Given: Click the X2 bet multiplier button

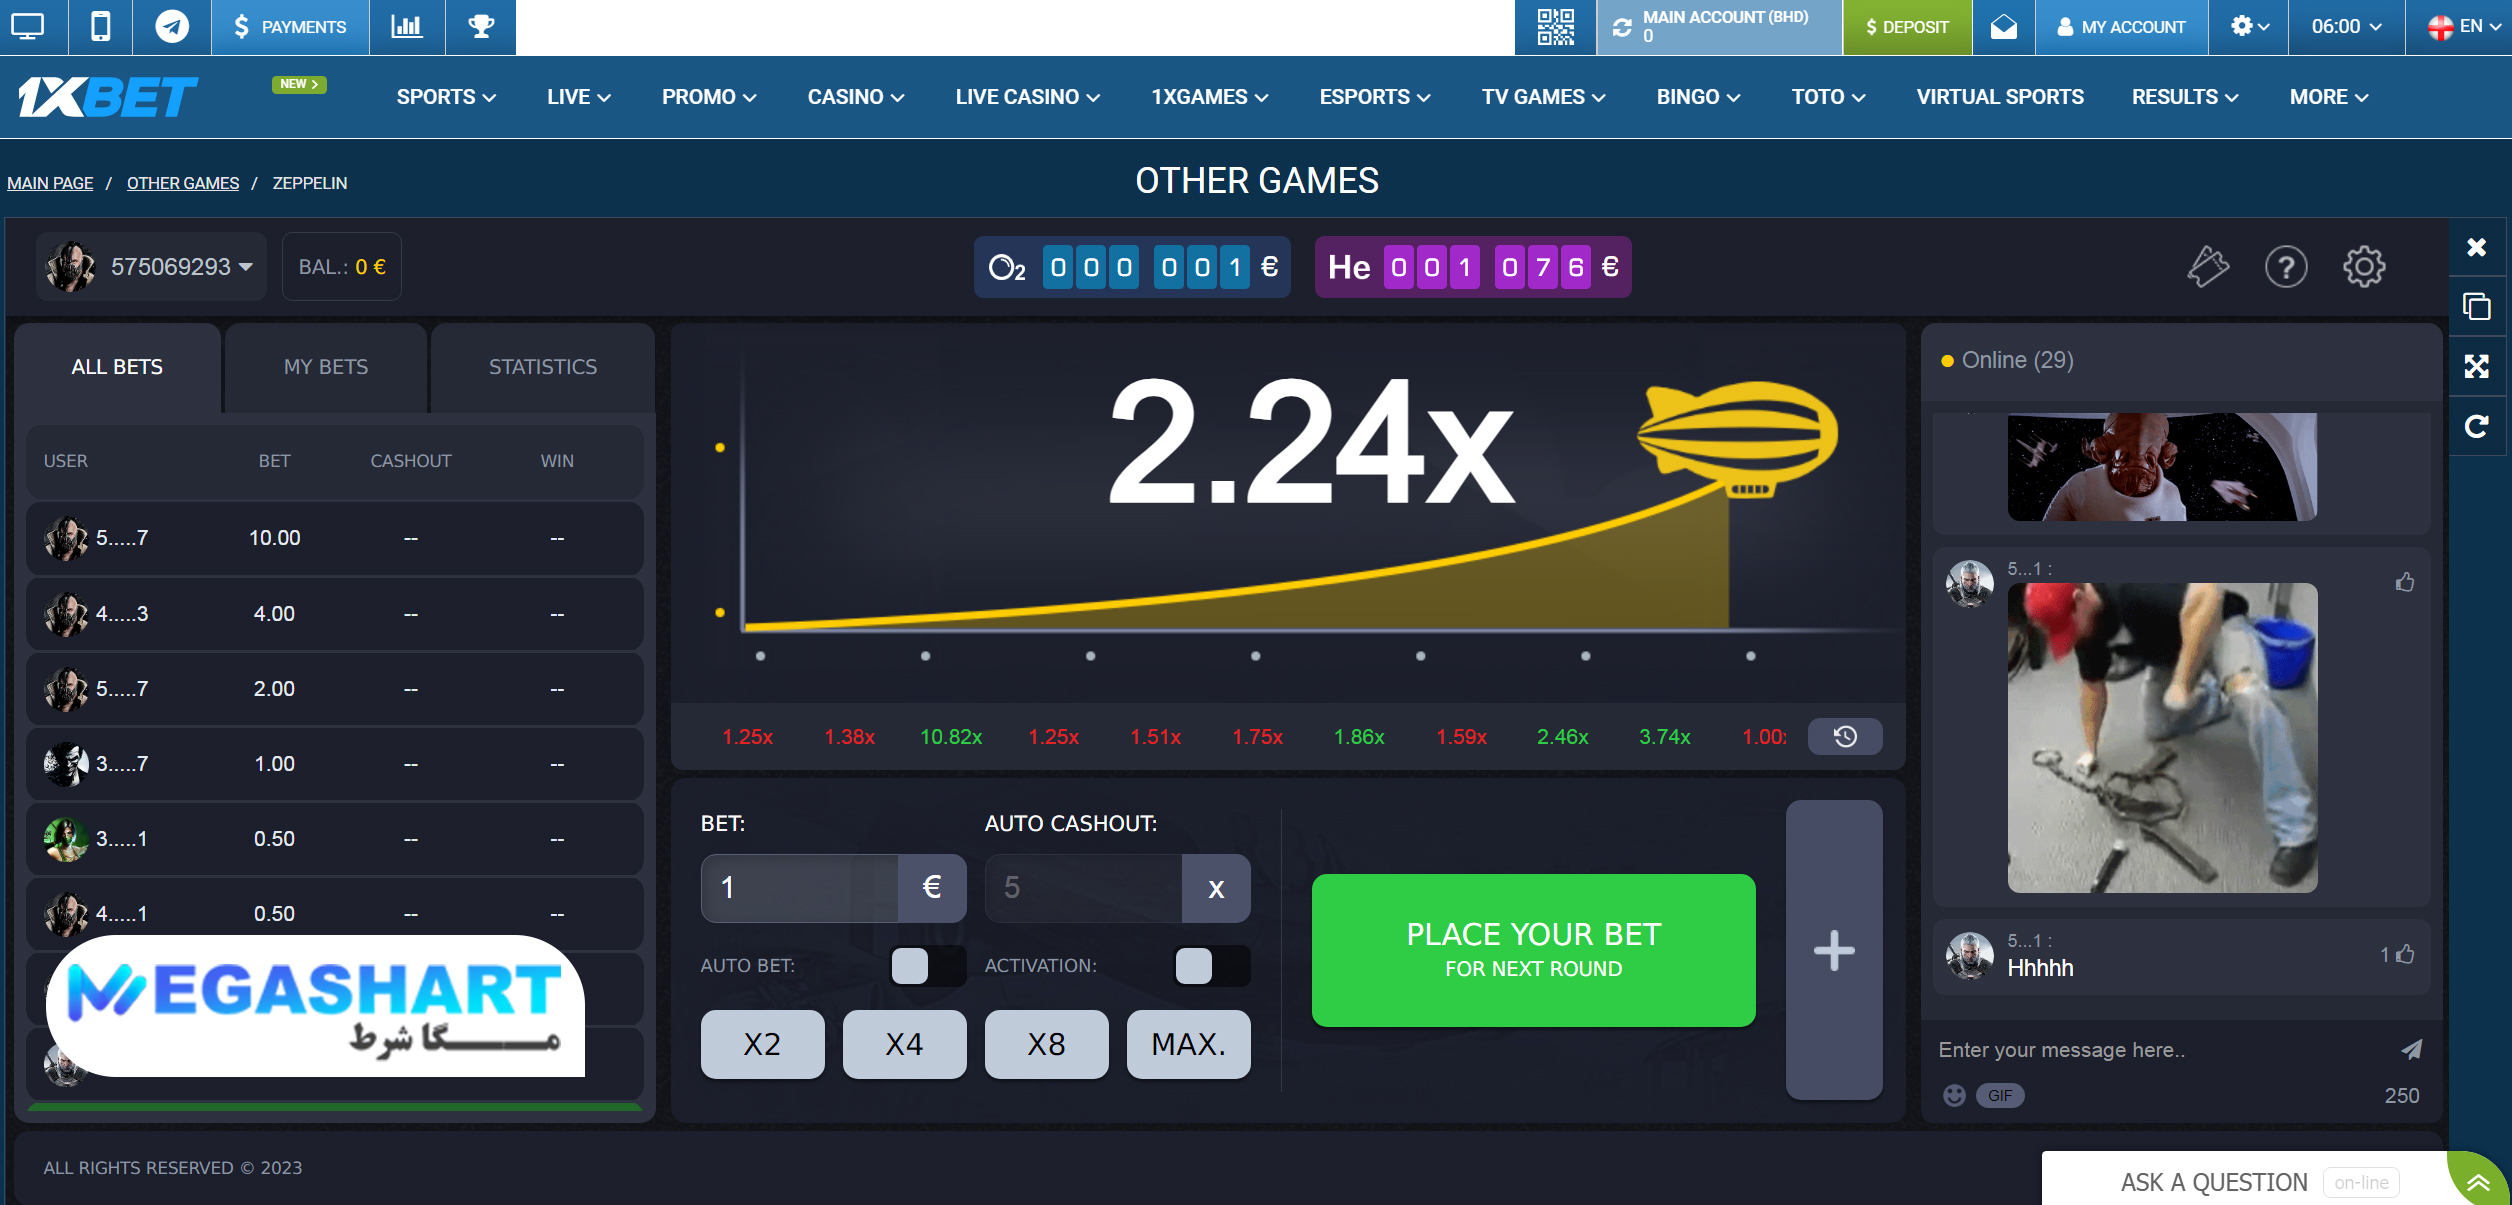Looking at the screenshot, I should click(762, 1044).
